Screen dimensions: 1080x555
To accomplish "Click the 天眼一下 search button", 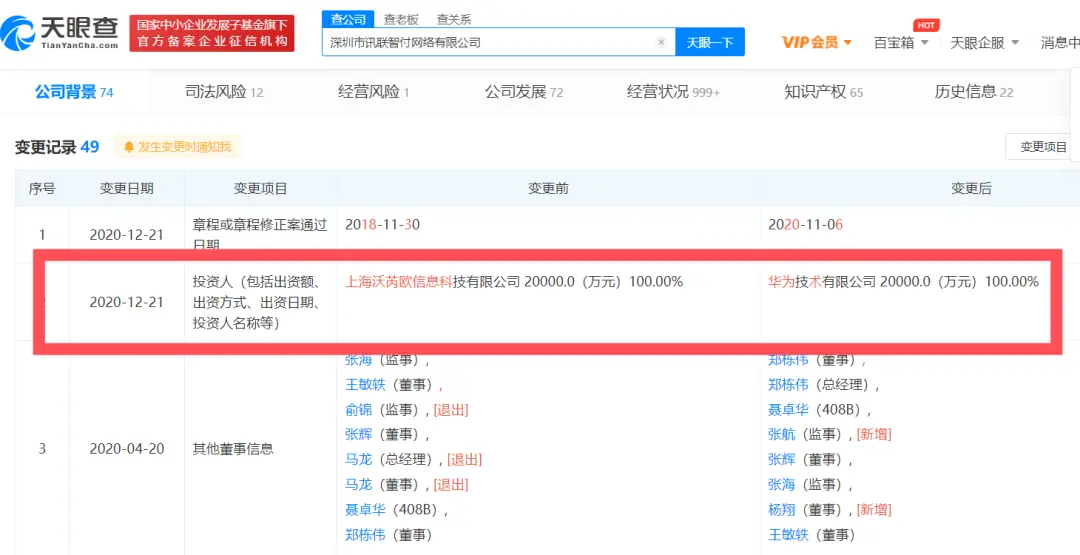I will [x=709, y=42].
